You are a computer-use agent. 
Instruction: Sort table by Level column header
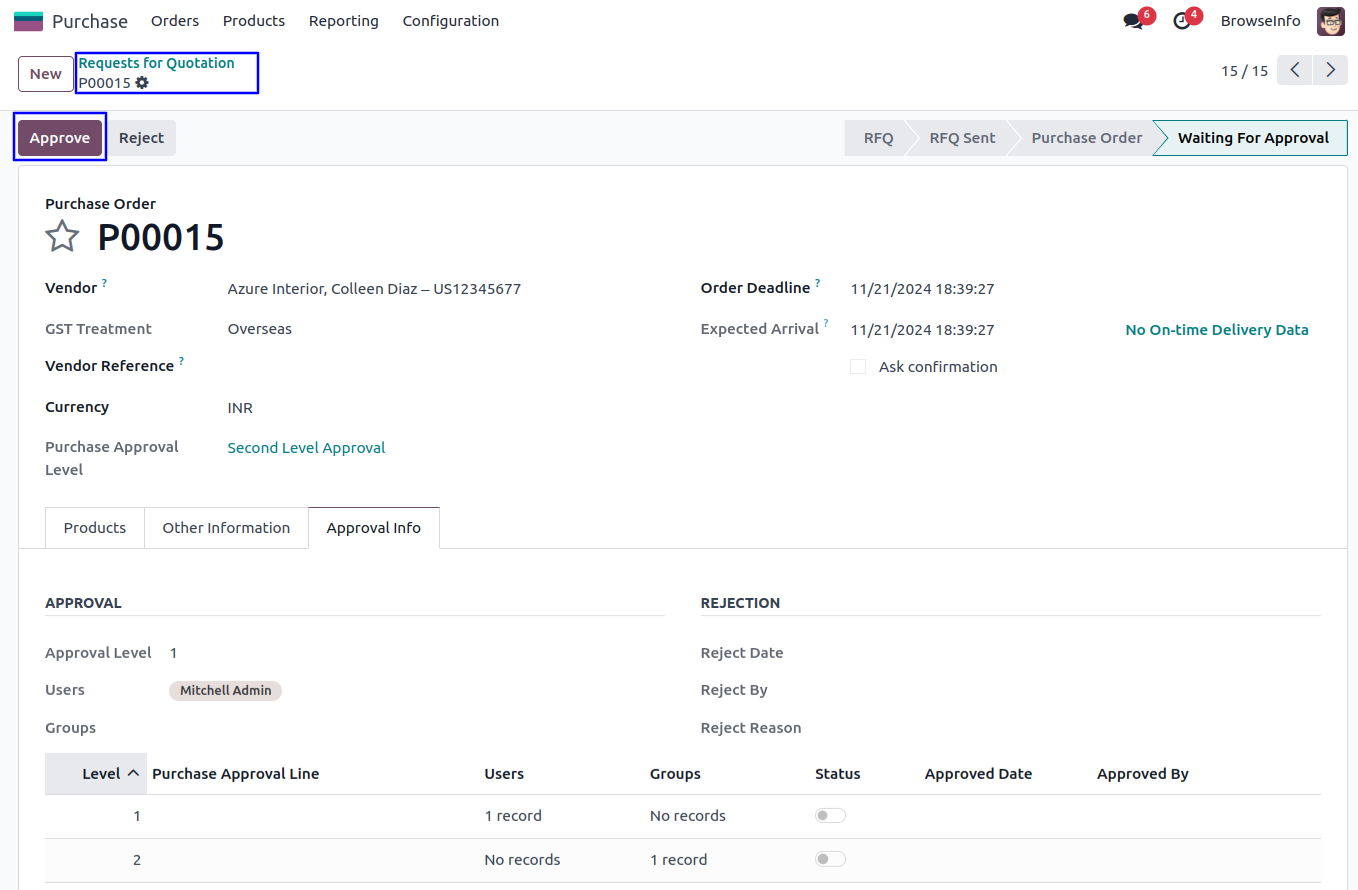101,774
